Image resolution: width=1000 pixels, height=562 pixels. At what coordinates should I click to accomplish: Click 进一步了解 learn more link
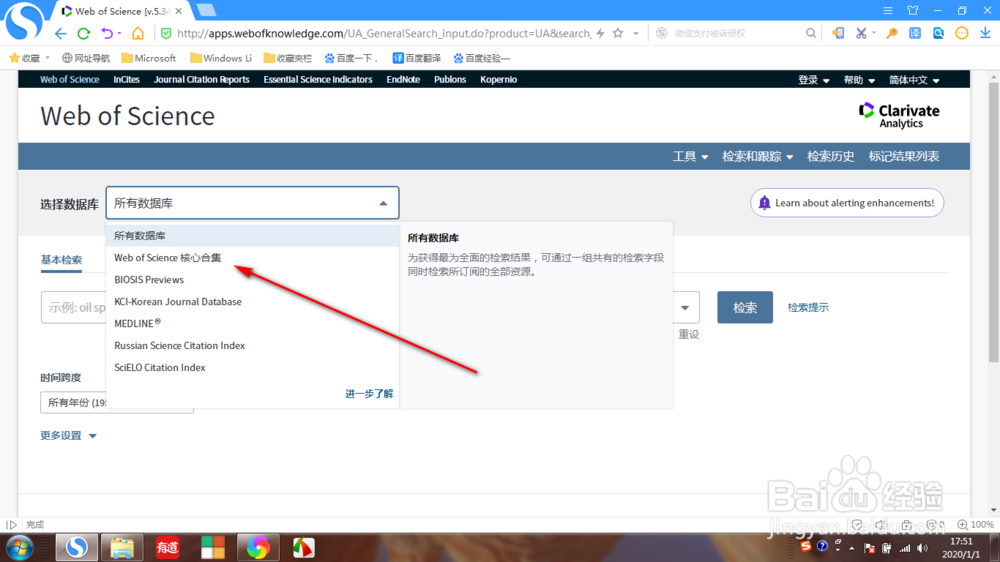pos(369,394)
